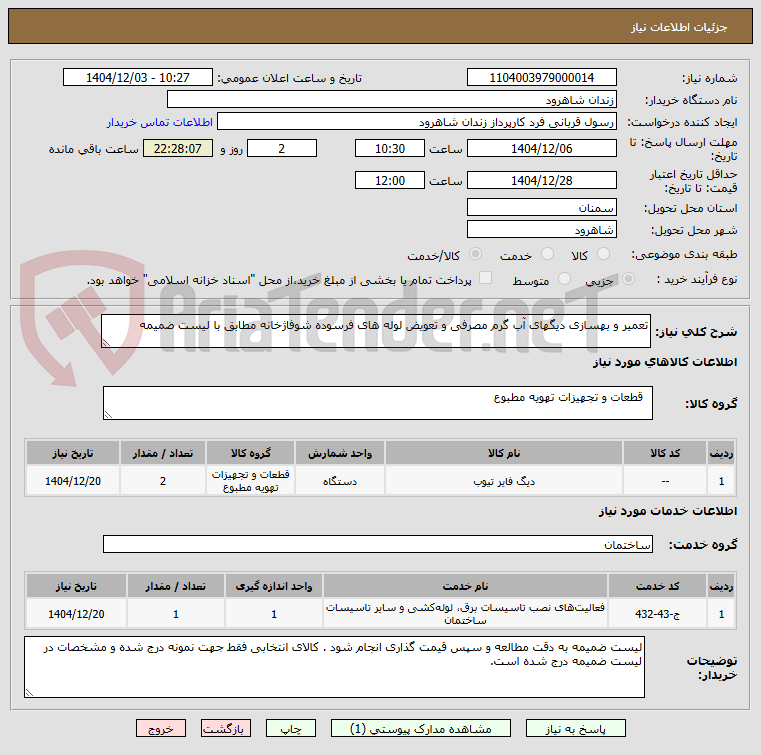Click the نام کالا column header
Screen dimensions: 761x755
504,453
